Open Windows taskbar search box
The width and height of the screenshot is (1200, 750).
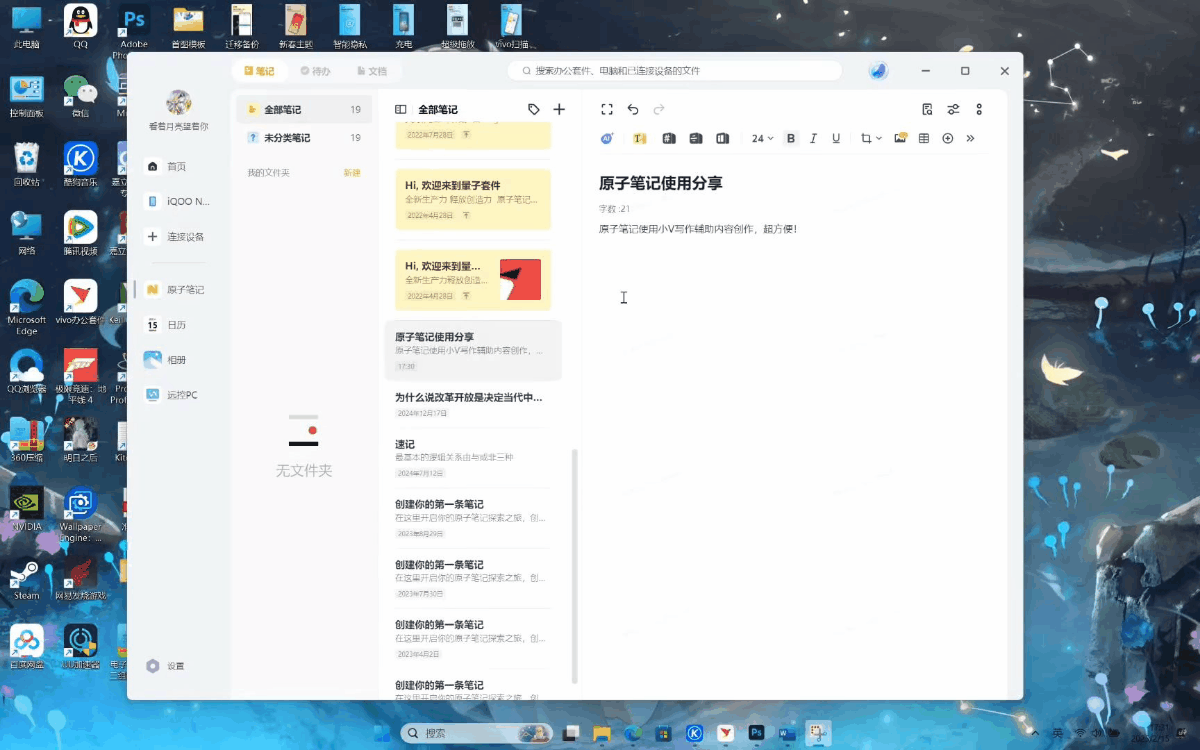(475, 733)
